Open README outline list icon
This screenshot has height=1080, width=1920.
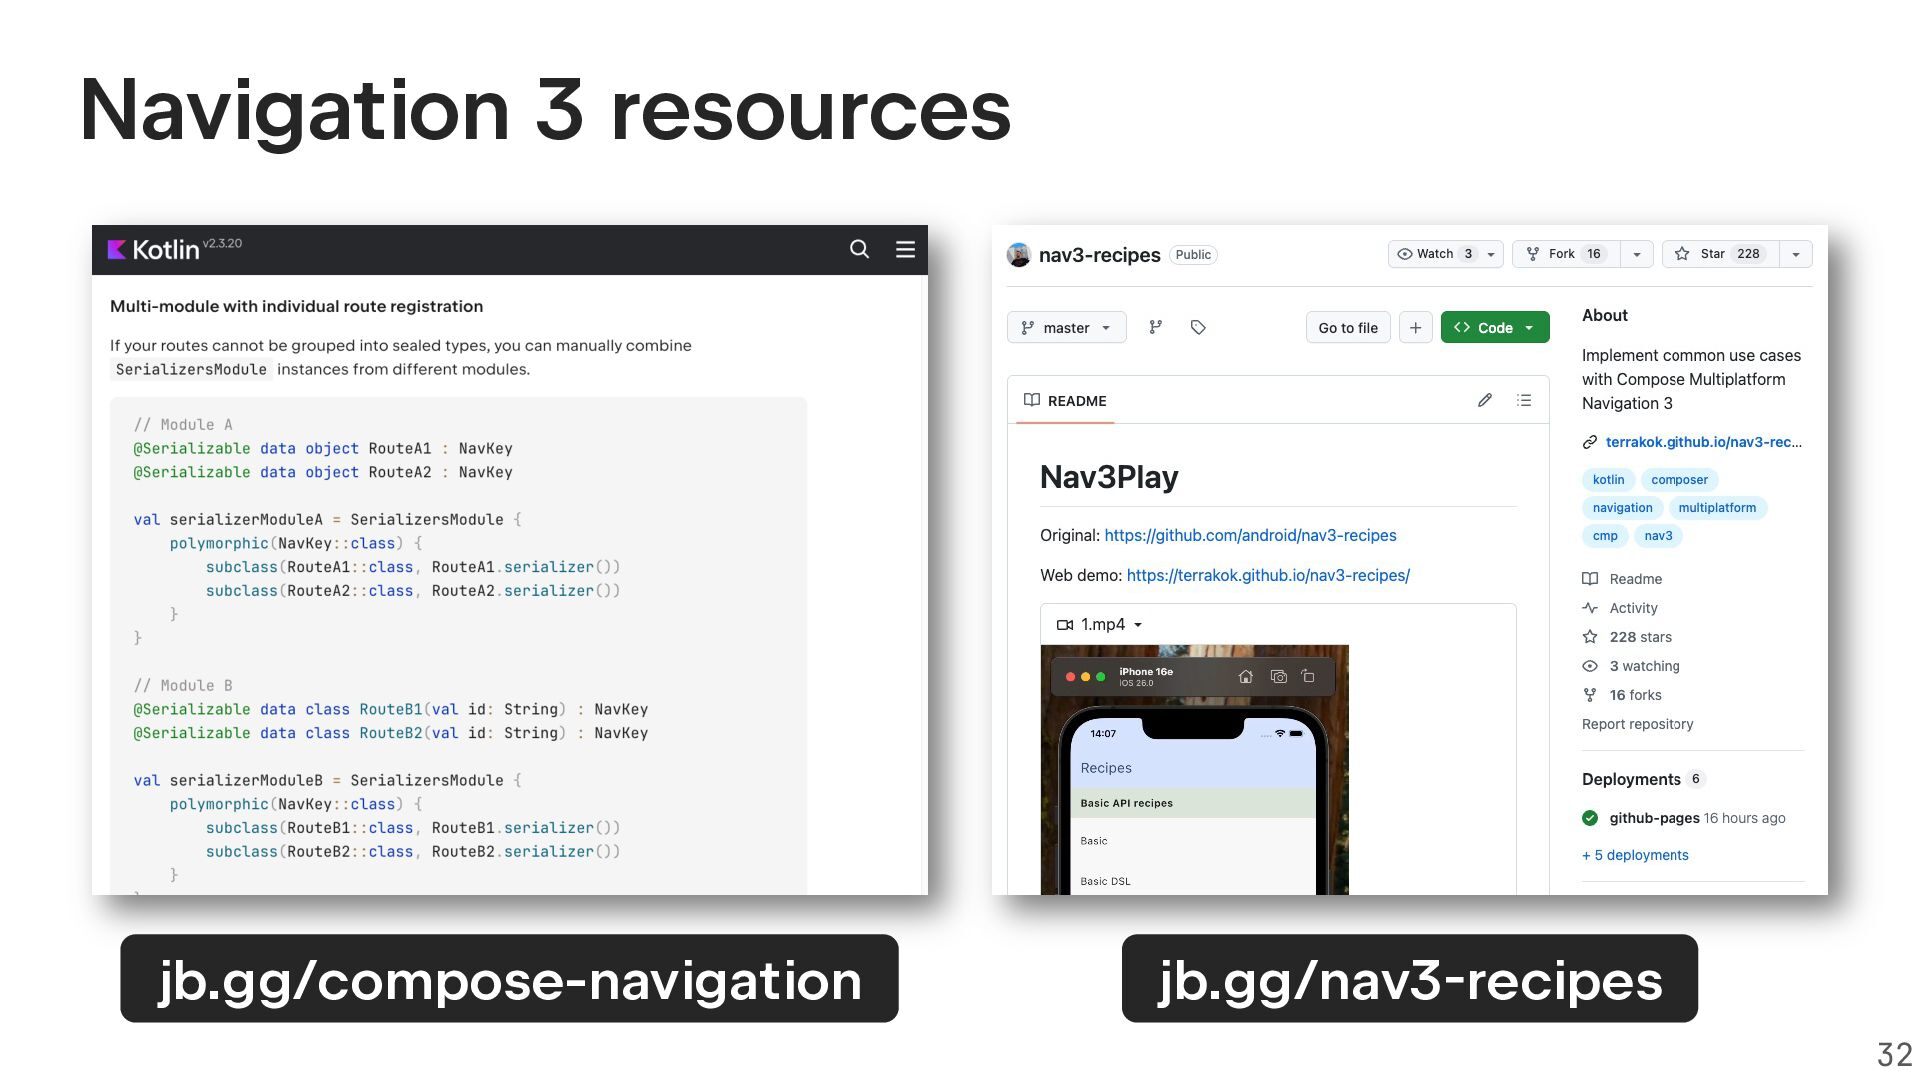click(1524, 400)
